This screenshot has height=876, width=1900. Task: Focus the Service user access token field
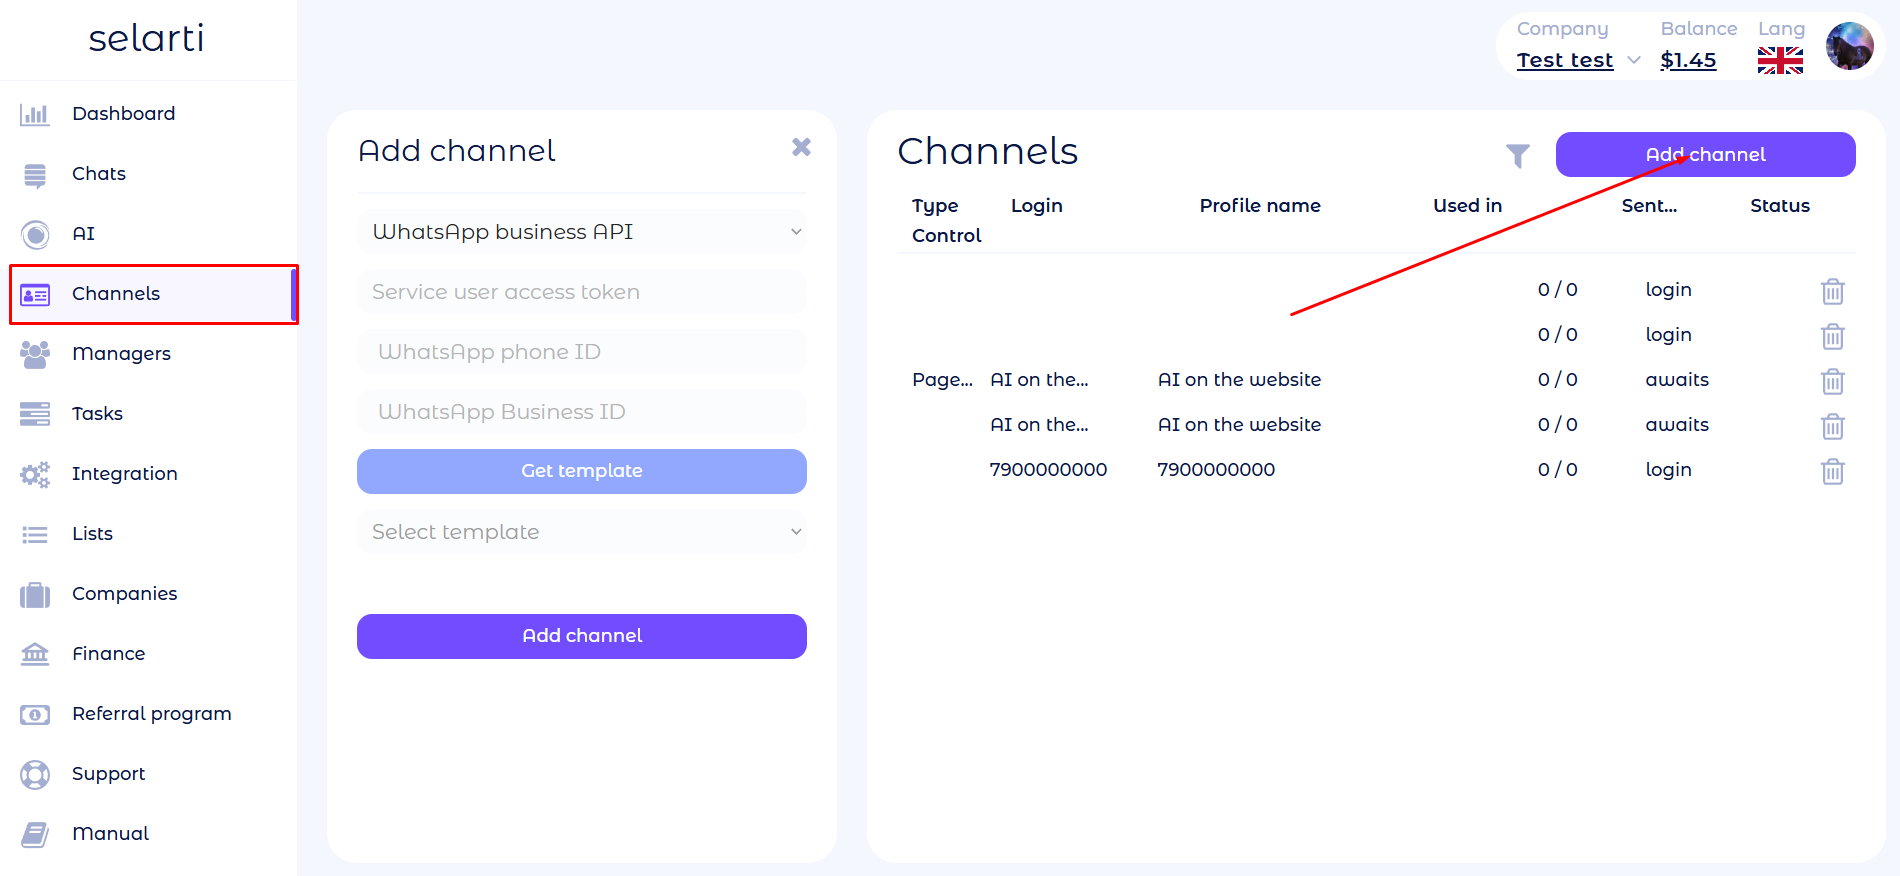coord(581,292)
